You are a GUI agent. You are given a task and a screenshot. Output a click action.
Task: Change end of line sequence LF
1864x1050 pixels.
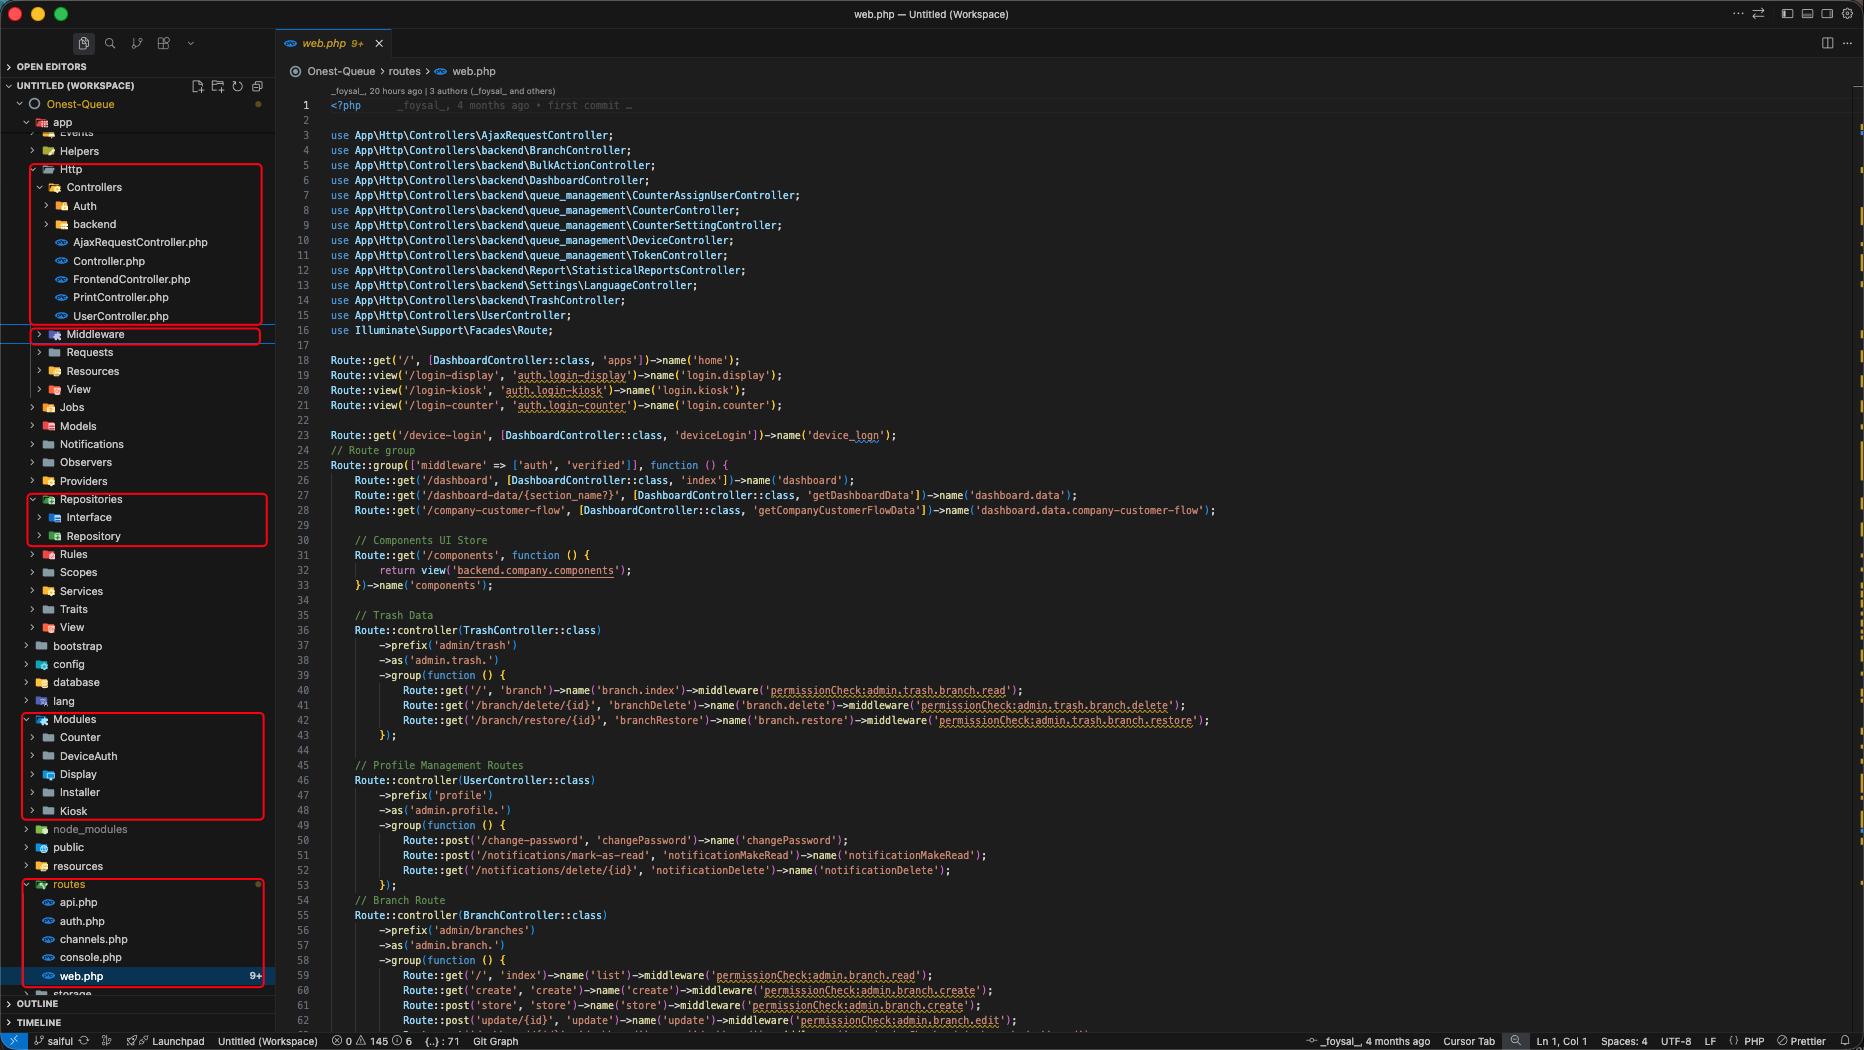click(x=1710, y=1041)
